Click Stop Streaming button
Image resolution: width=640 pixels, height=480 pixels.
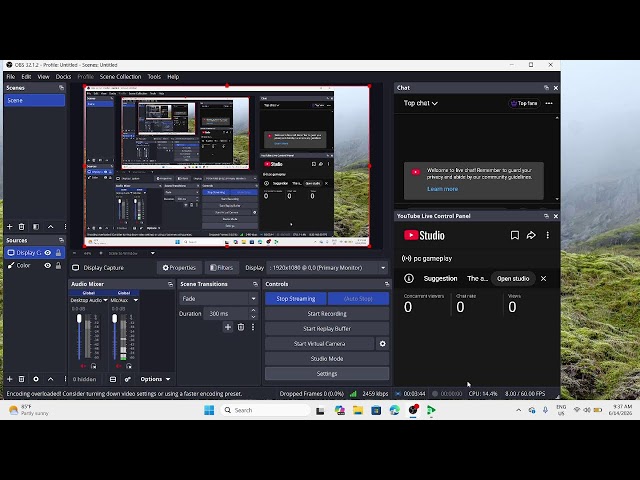pyautogui.click(x=296, y=299)
